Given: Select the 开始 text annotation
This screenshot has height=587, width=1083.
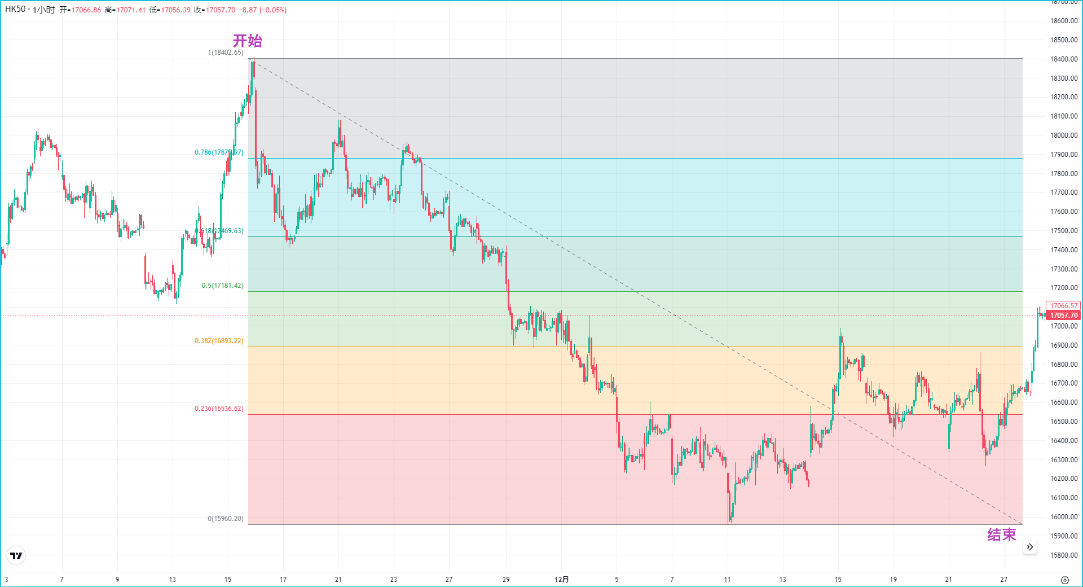Looking at the screenshot, I should click(x=247, y=41).
